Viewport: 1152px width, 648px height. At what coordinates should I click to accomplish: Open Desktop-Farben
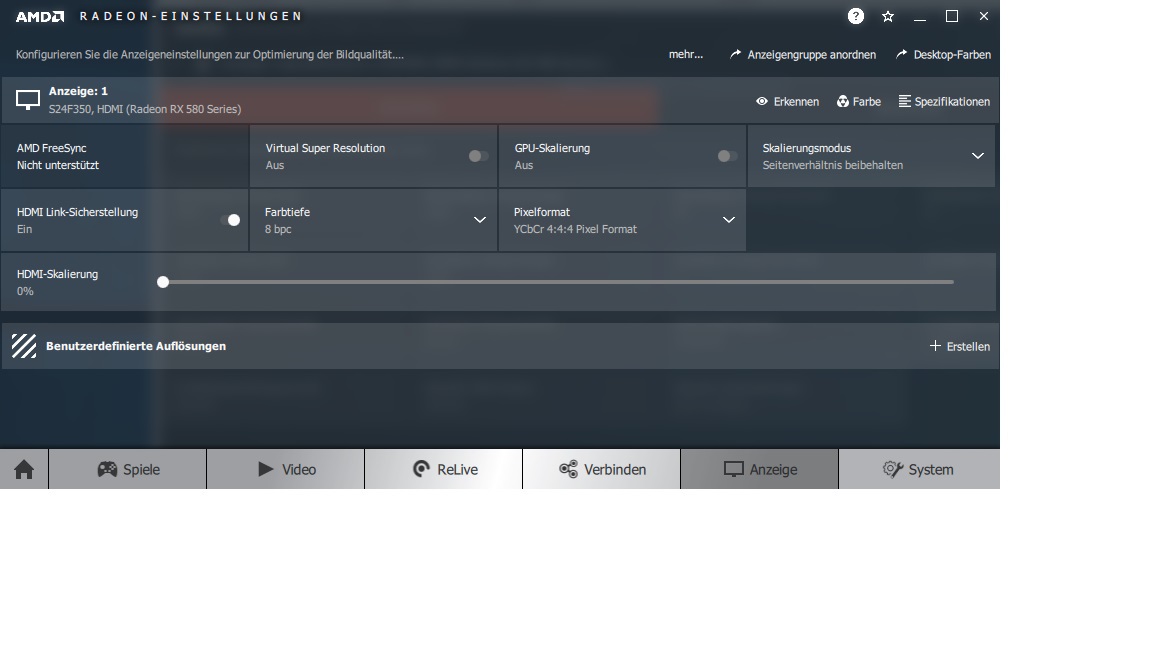952,54
